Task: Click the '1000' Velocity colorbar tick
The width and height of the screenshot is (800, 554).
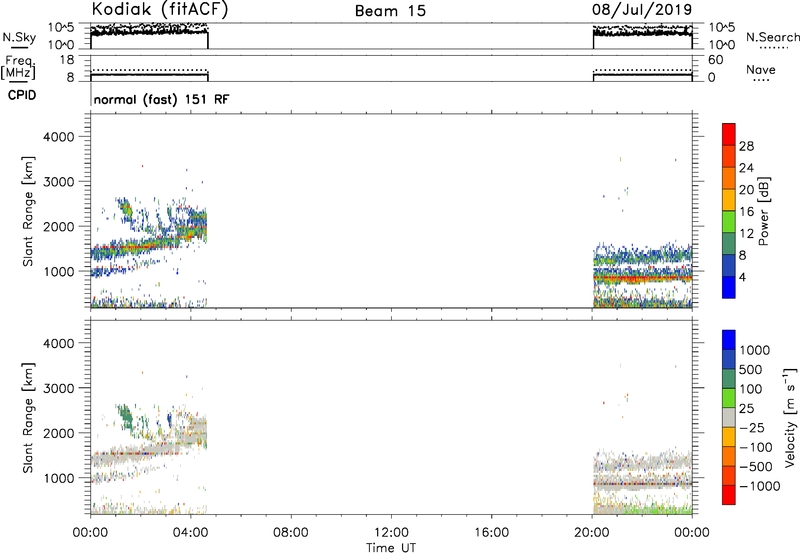Action: point(755,350)
